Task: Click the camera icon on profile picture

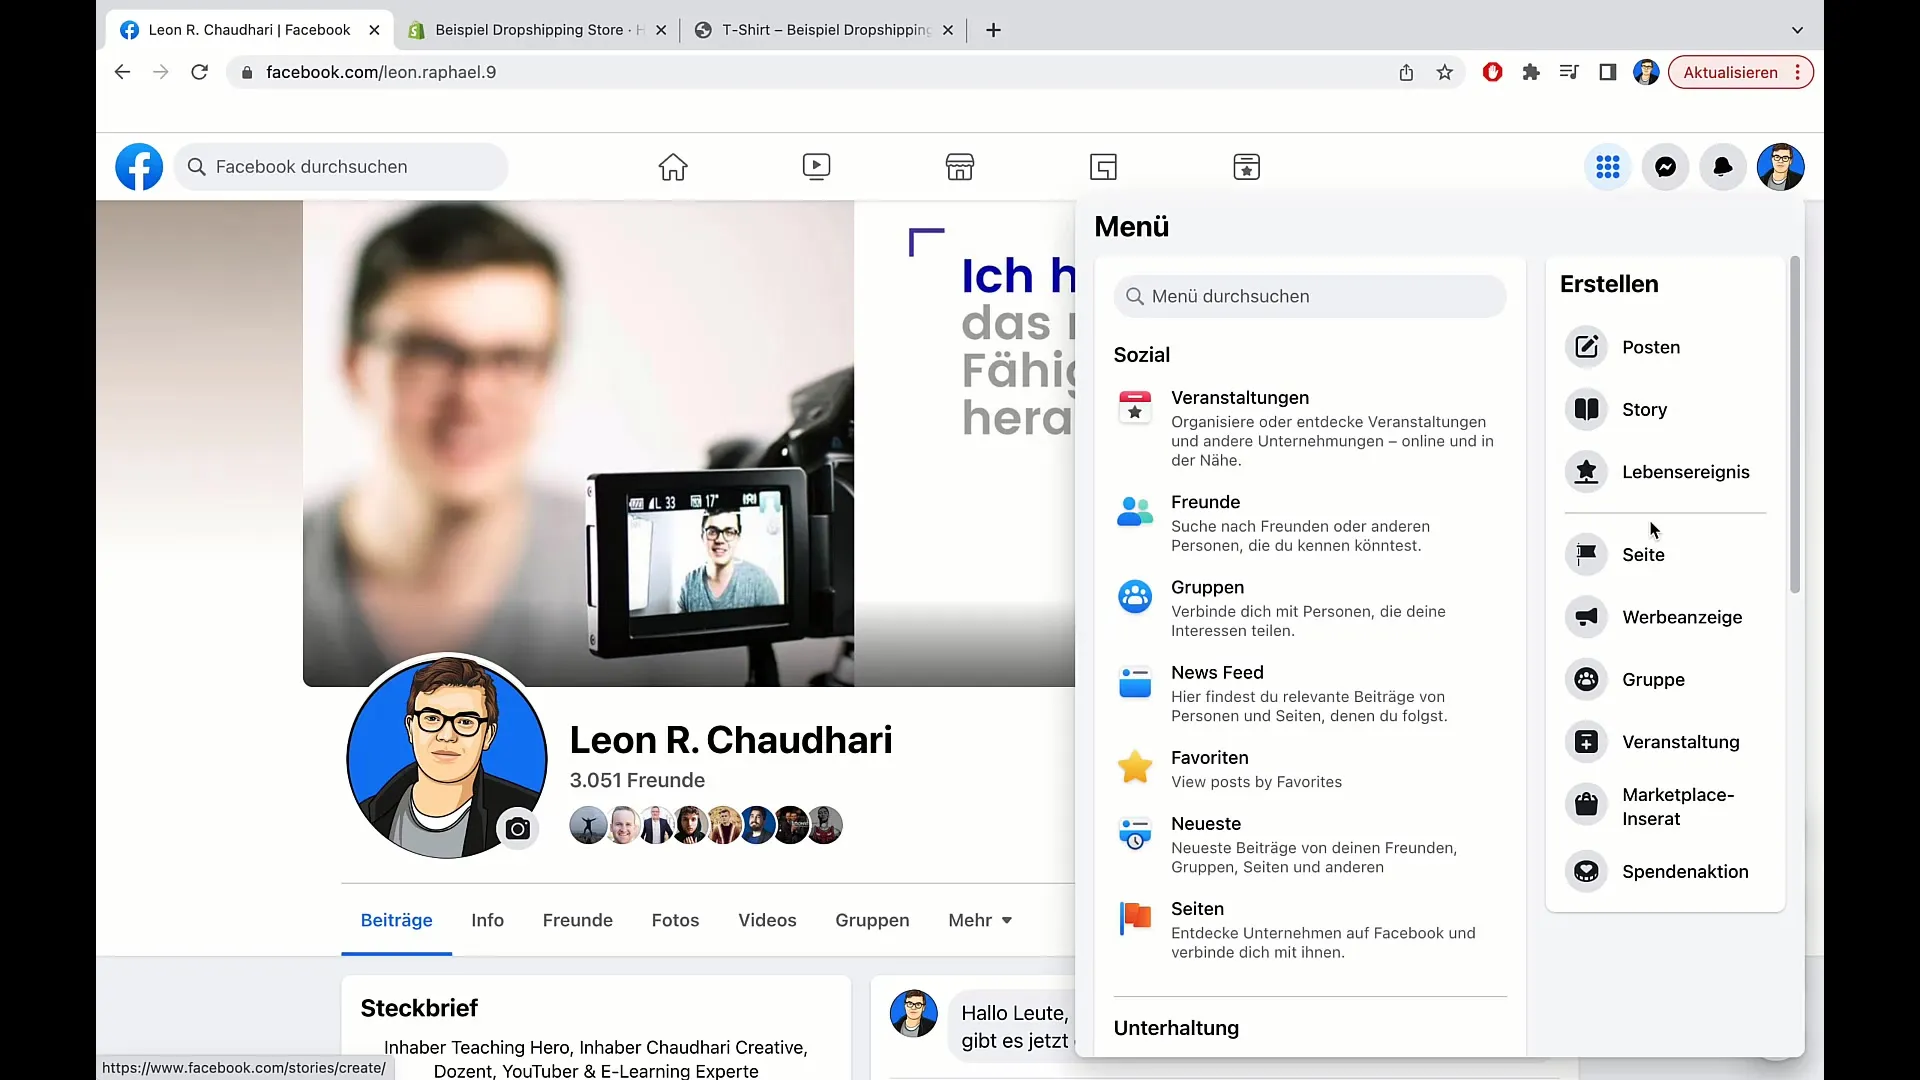Action: click(x=518, y=829)
